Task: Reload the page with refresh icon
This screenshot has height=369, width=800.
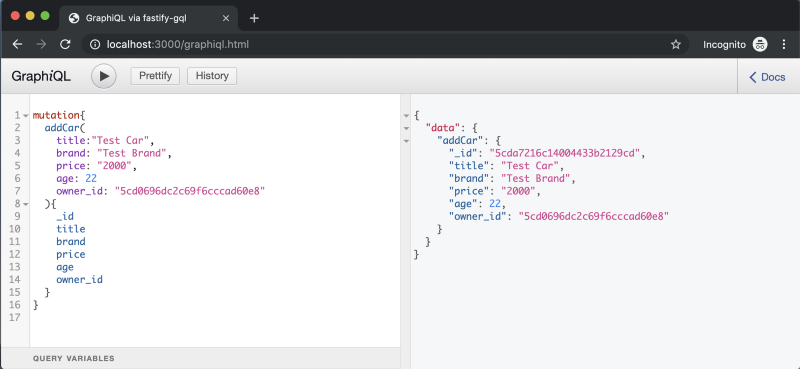Action: click(x=65, y=44)
